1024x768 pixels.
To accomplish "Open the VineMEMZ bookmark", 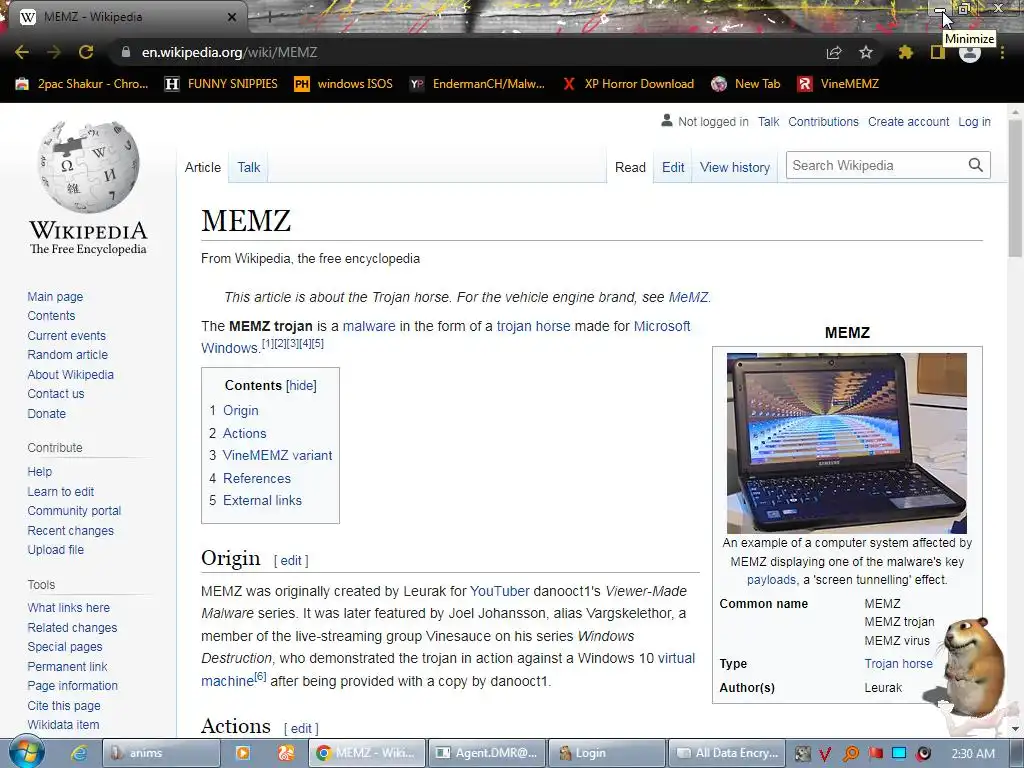I will click(839, 84).
